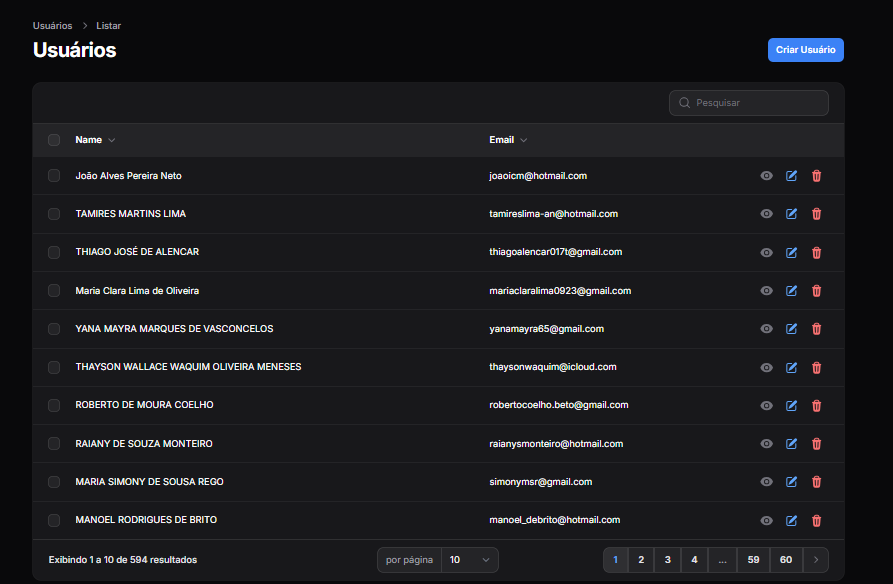Open the per-page results dropdown
893x584 pixels.
[x=470, y=560]
